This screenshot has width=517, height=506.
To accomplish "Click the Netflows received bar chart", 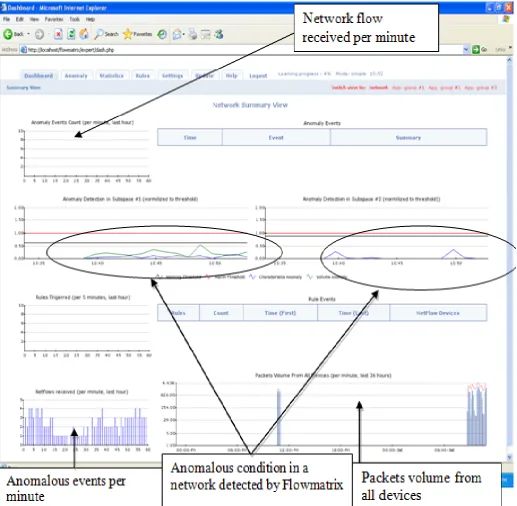I will (x=85, y=422).
